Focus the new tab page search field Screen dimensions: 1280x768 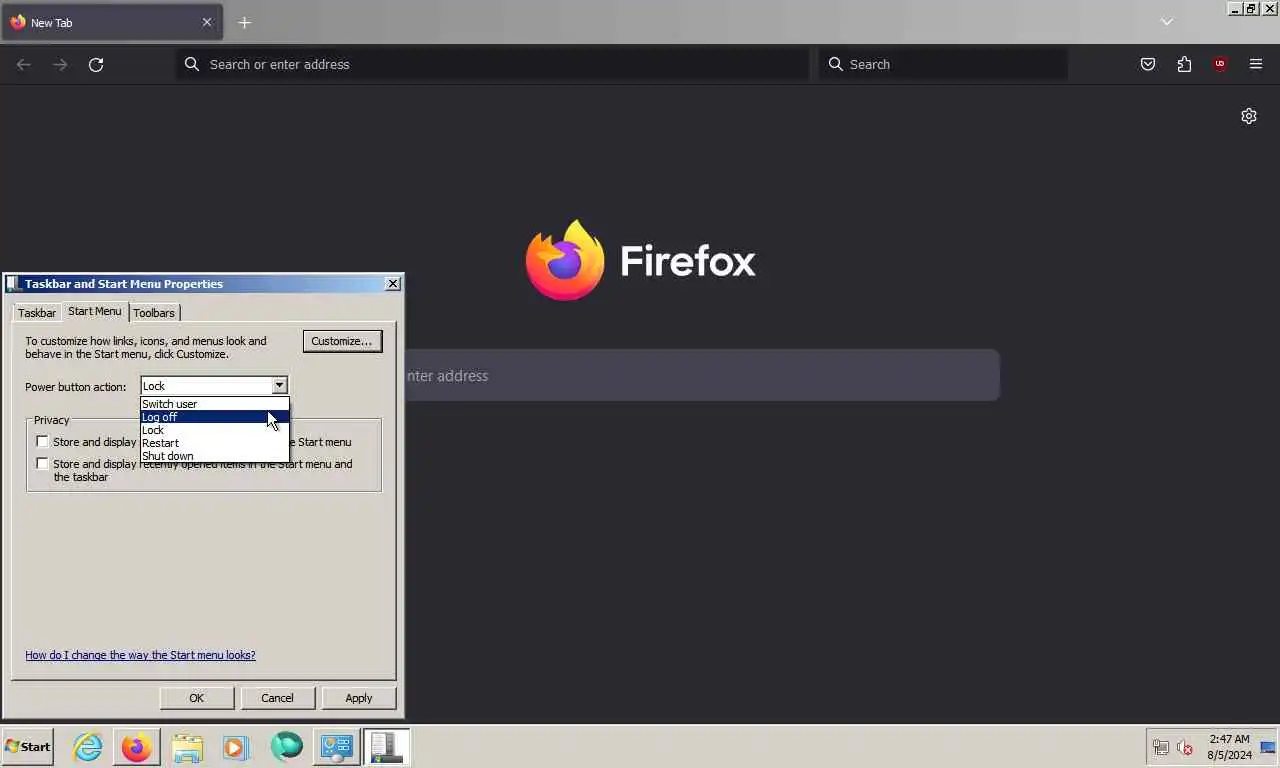point(702,375)
